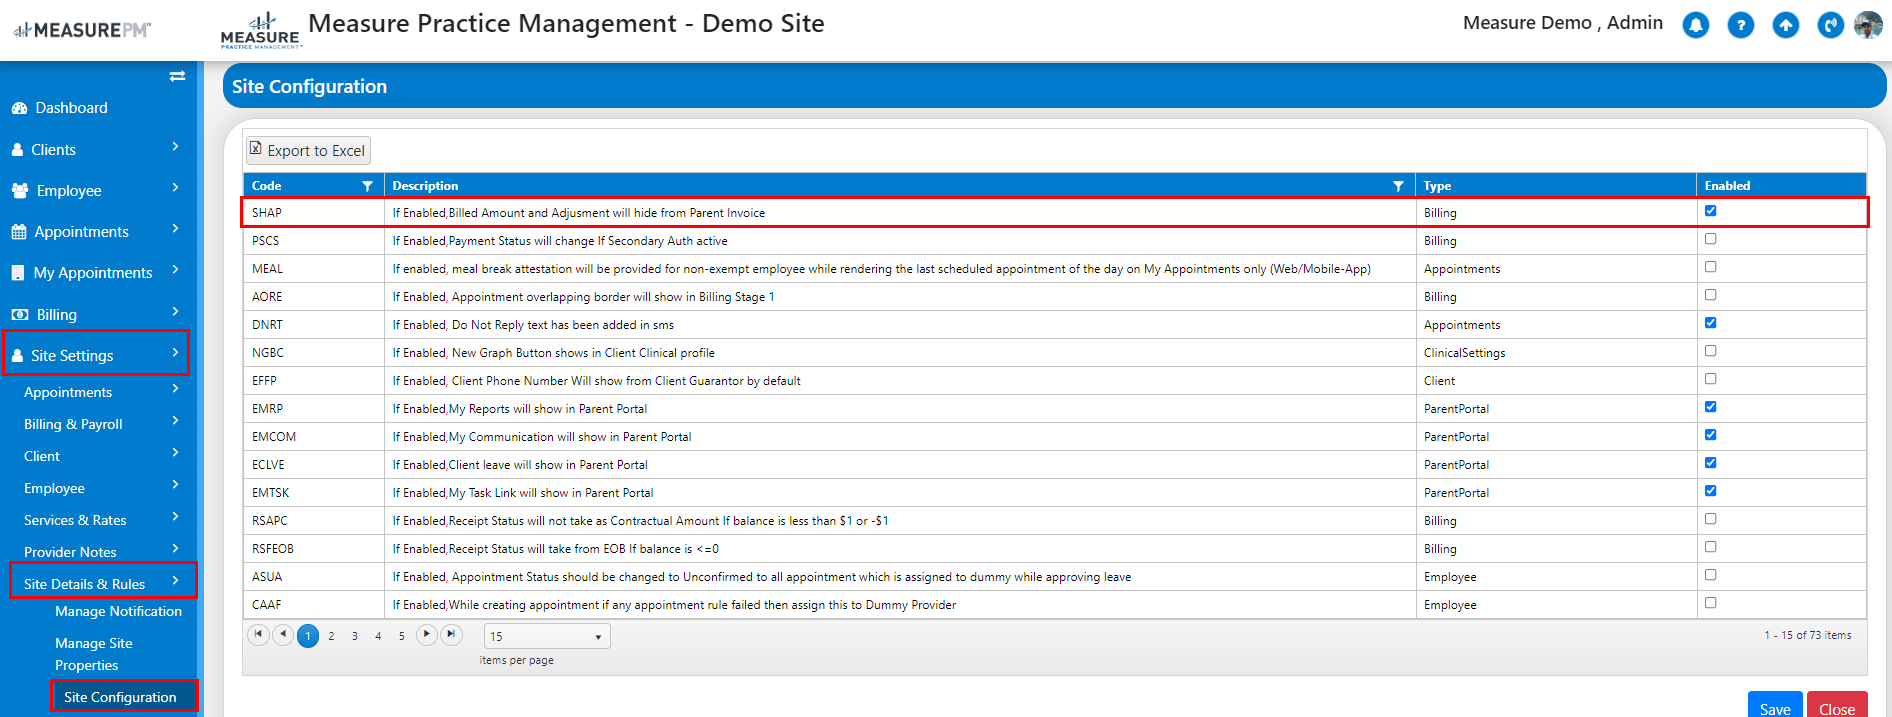Open the help question mark icon
The width and height of the screenshot is (1892, 717).
click(1741, 25)
